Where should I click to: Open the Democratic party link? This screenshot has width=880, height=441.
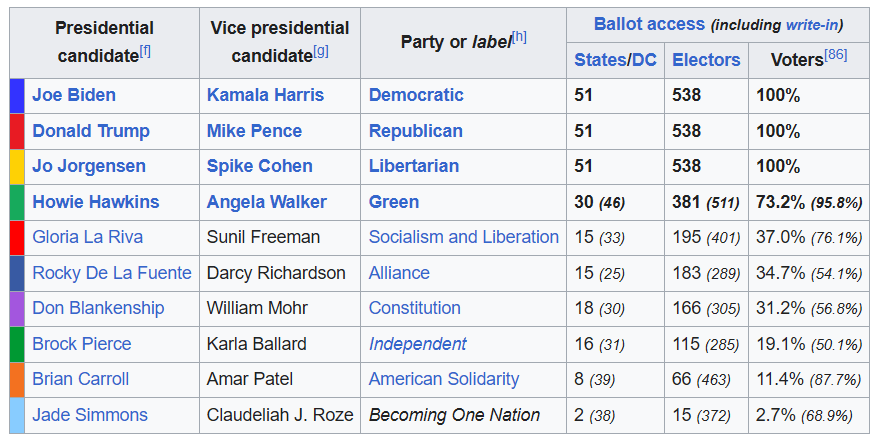point(416,96)
